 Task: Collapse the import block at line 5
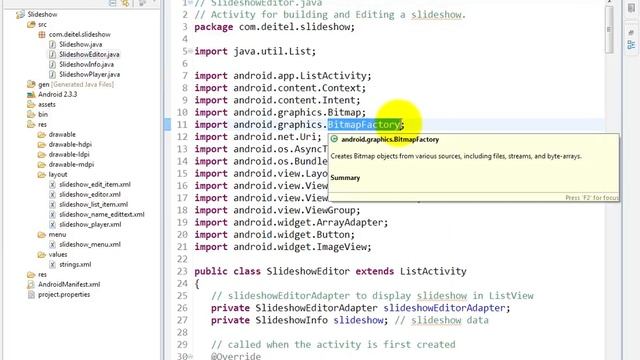click(190, 51)
